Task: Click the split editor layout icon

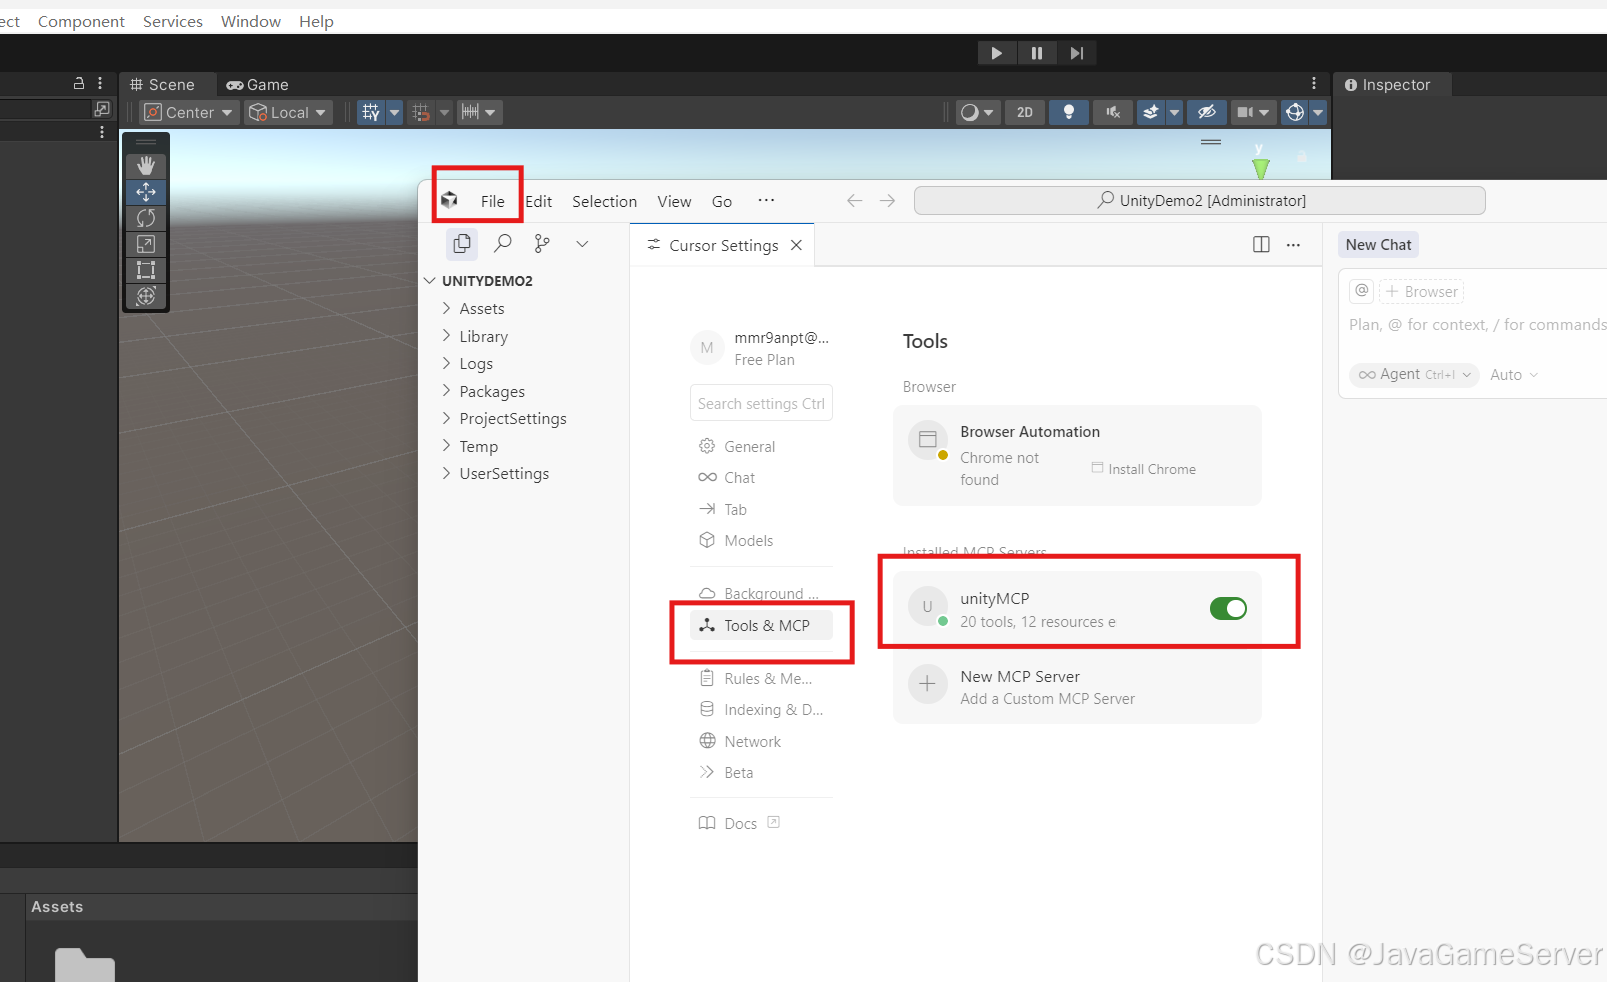Action: 1261,245
